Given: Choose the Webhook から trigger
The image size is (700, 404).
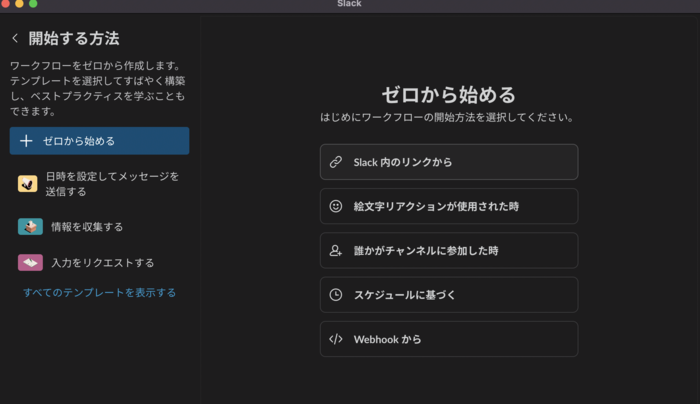Looking at the screenshot, I should 449,339.
